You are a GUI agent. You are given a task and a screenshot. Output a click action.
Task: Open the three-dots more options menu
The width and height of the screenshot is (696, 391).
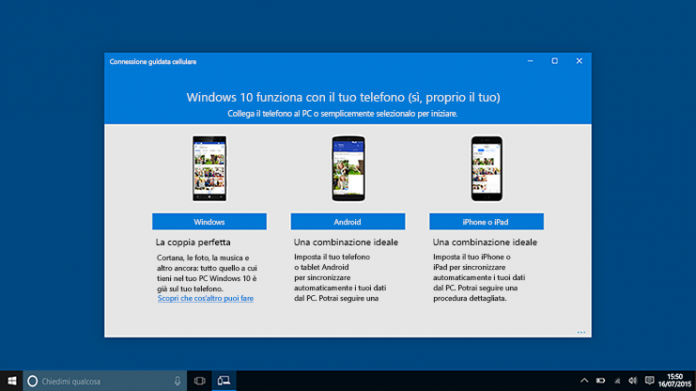click(581, 332)
